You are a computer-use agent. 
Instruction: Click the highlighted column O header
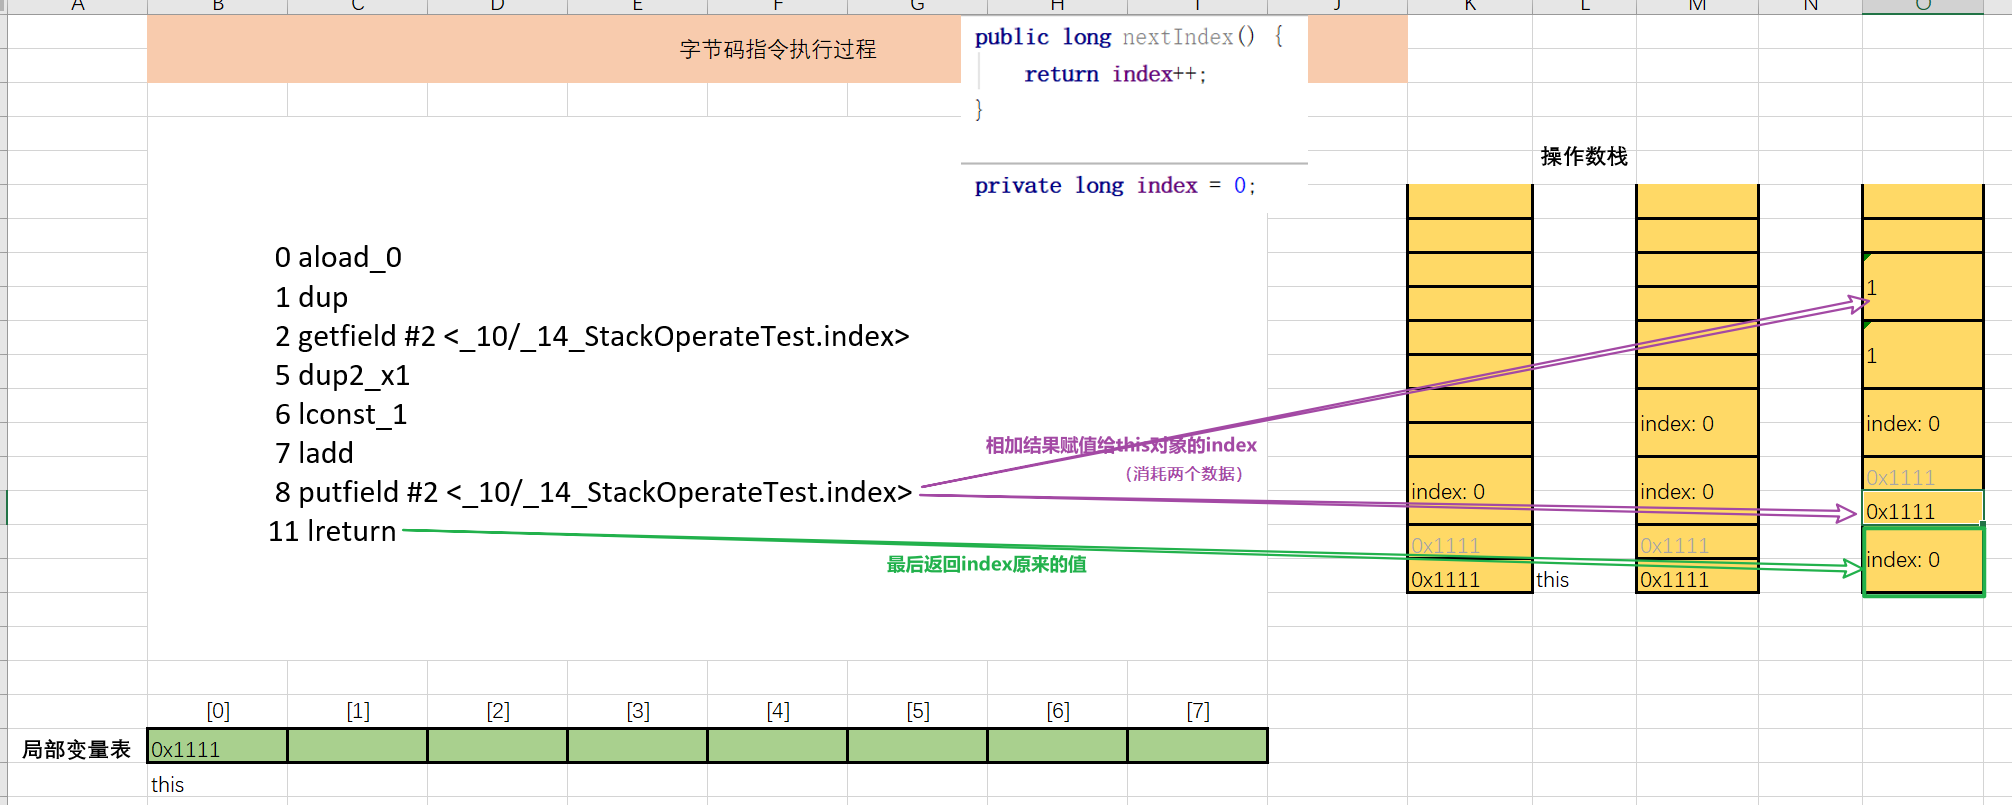pyautogui.click(x=1922, y=6)
